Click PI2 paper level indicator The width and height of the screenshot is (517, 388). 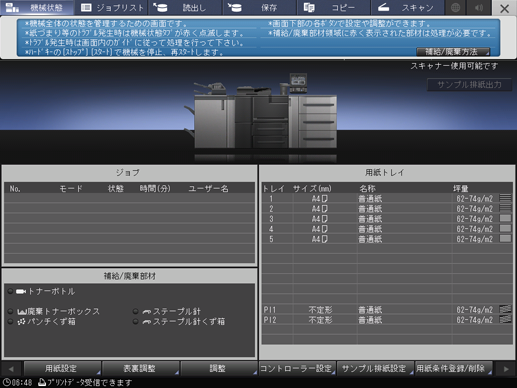coord(505,319)
